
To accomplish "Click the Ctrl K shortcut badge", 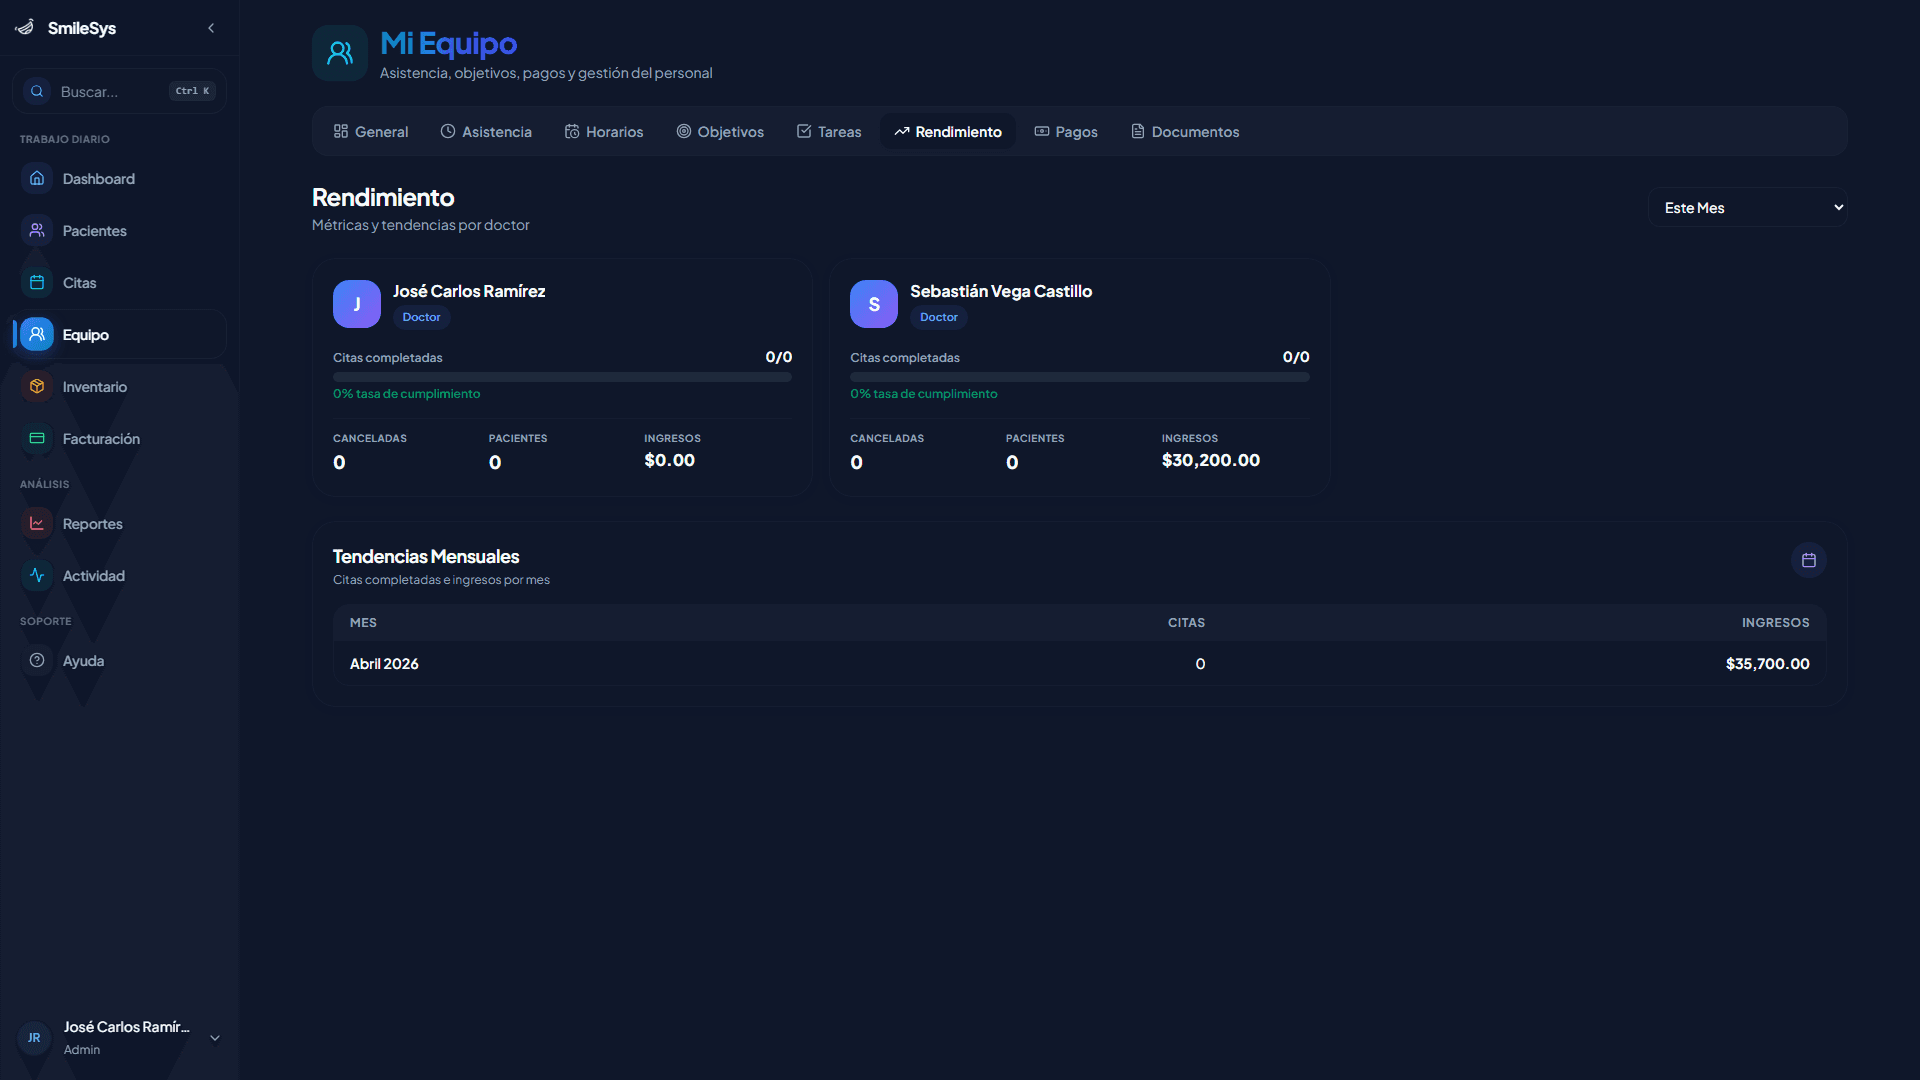I will 193,91.
